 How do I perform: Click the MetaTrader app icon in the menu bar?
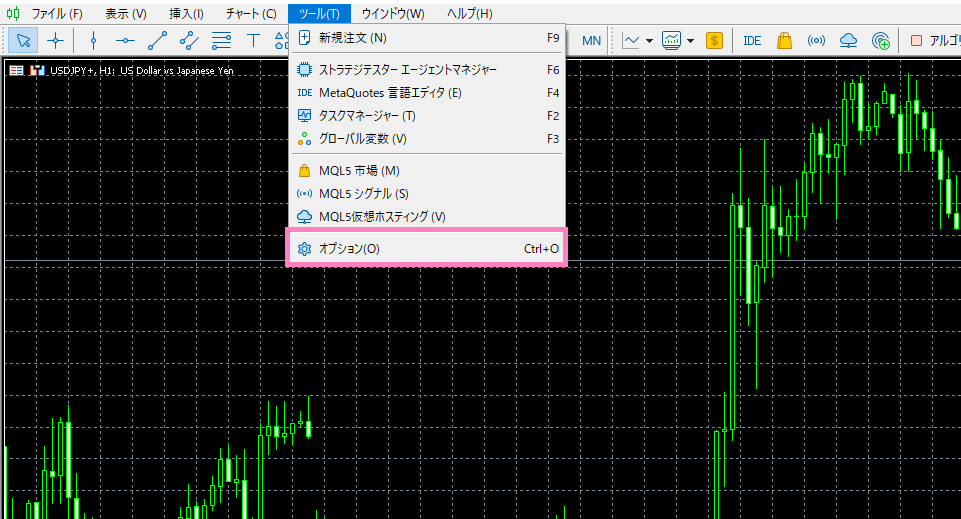(13, 13)
